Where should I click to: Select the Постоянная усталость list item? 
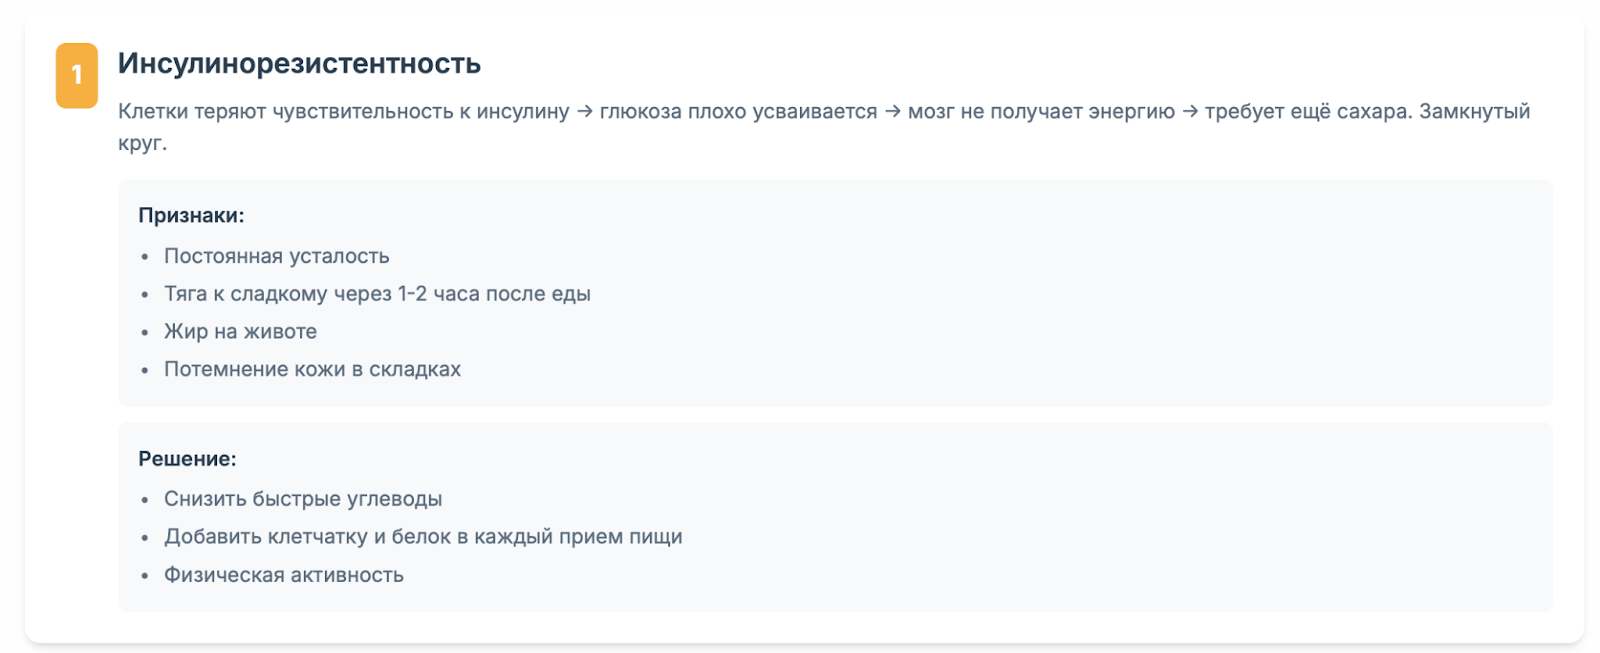click(x=277, y=256)
